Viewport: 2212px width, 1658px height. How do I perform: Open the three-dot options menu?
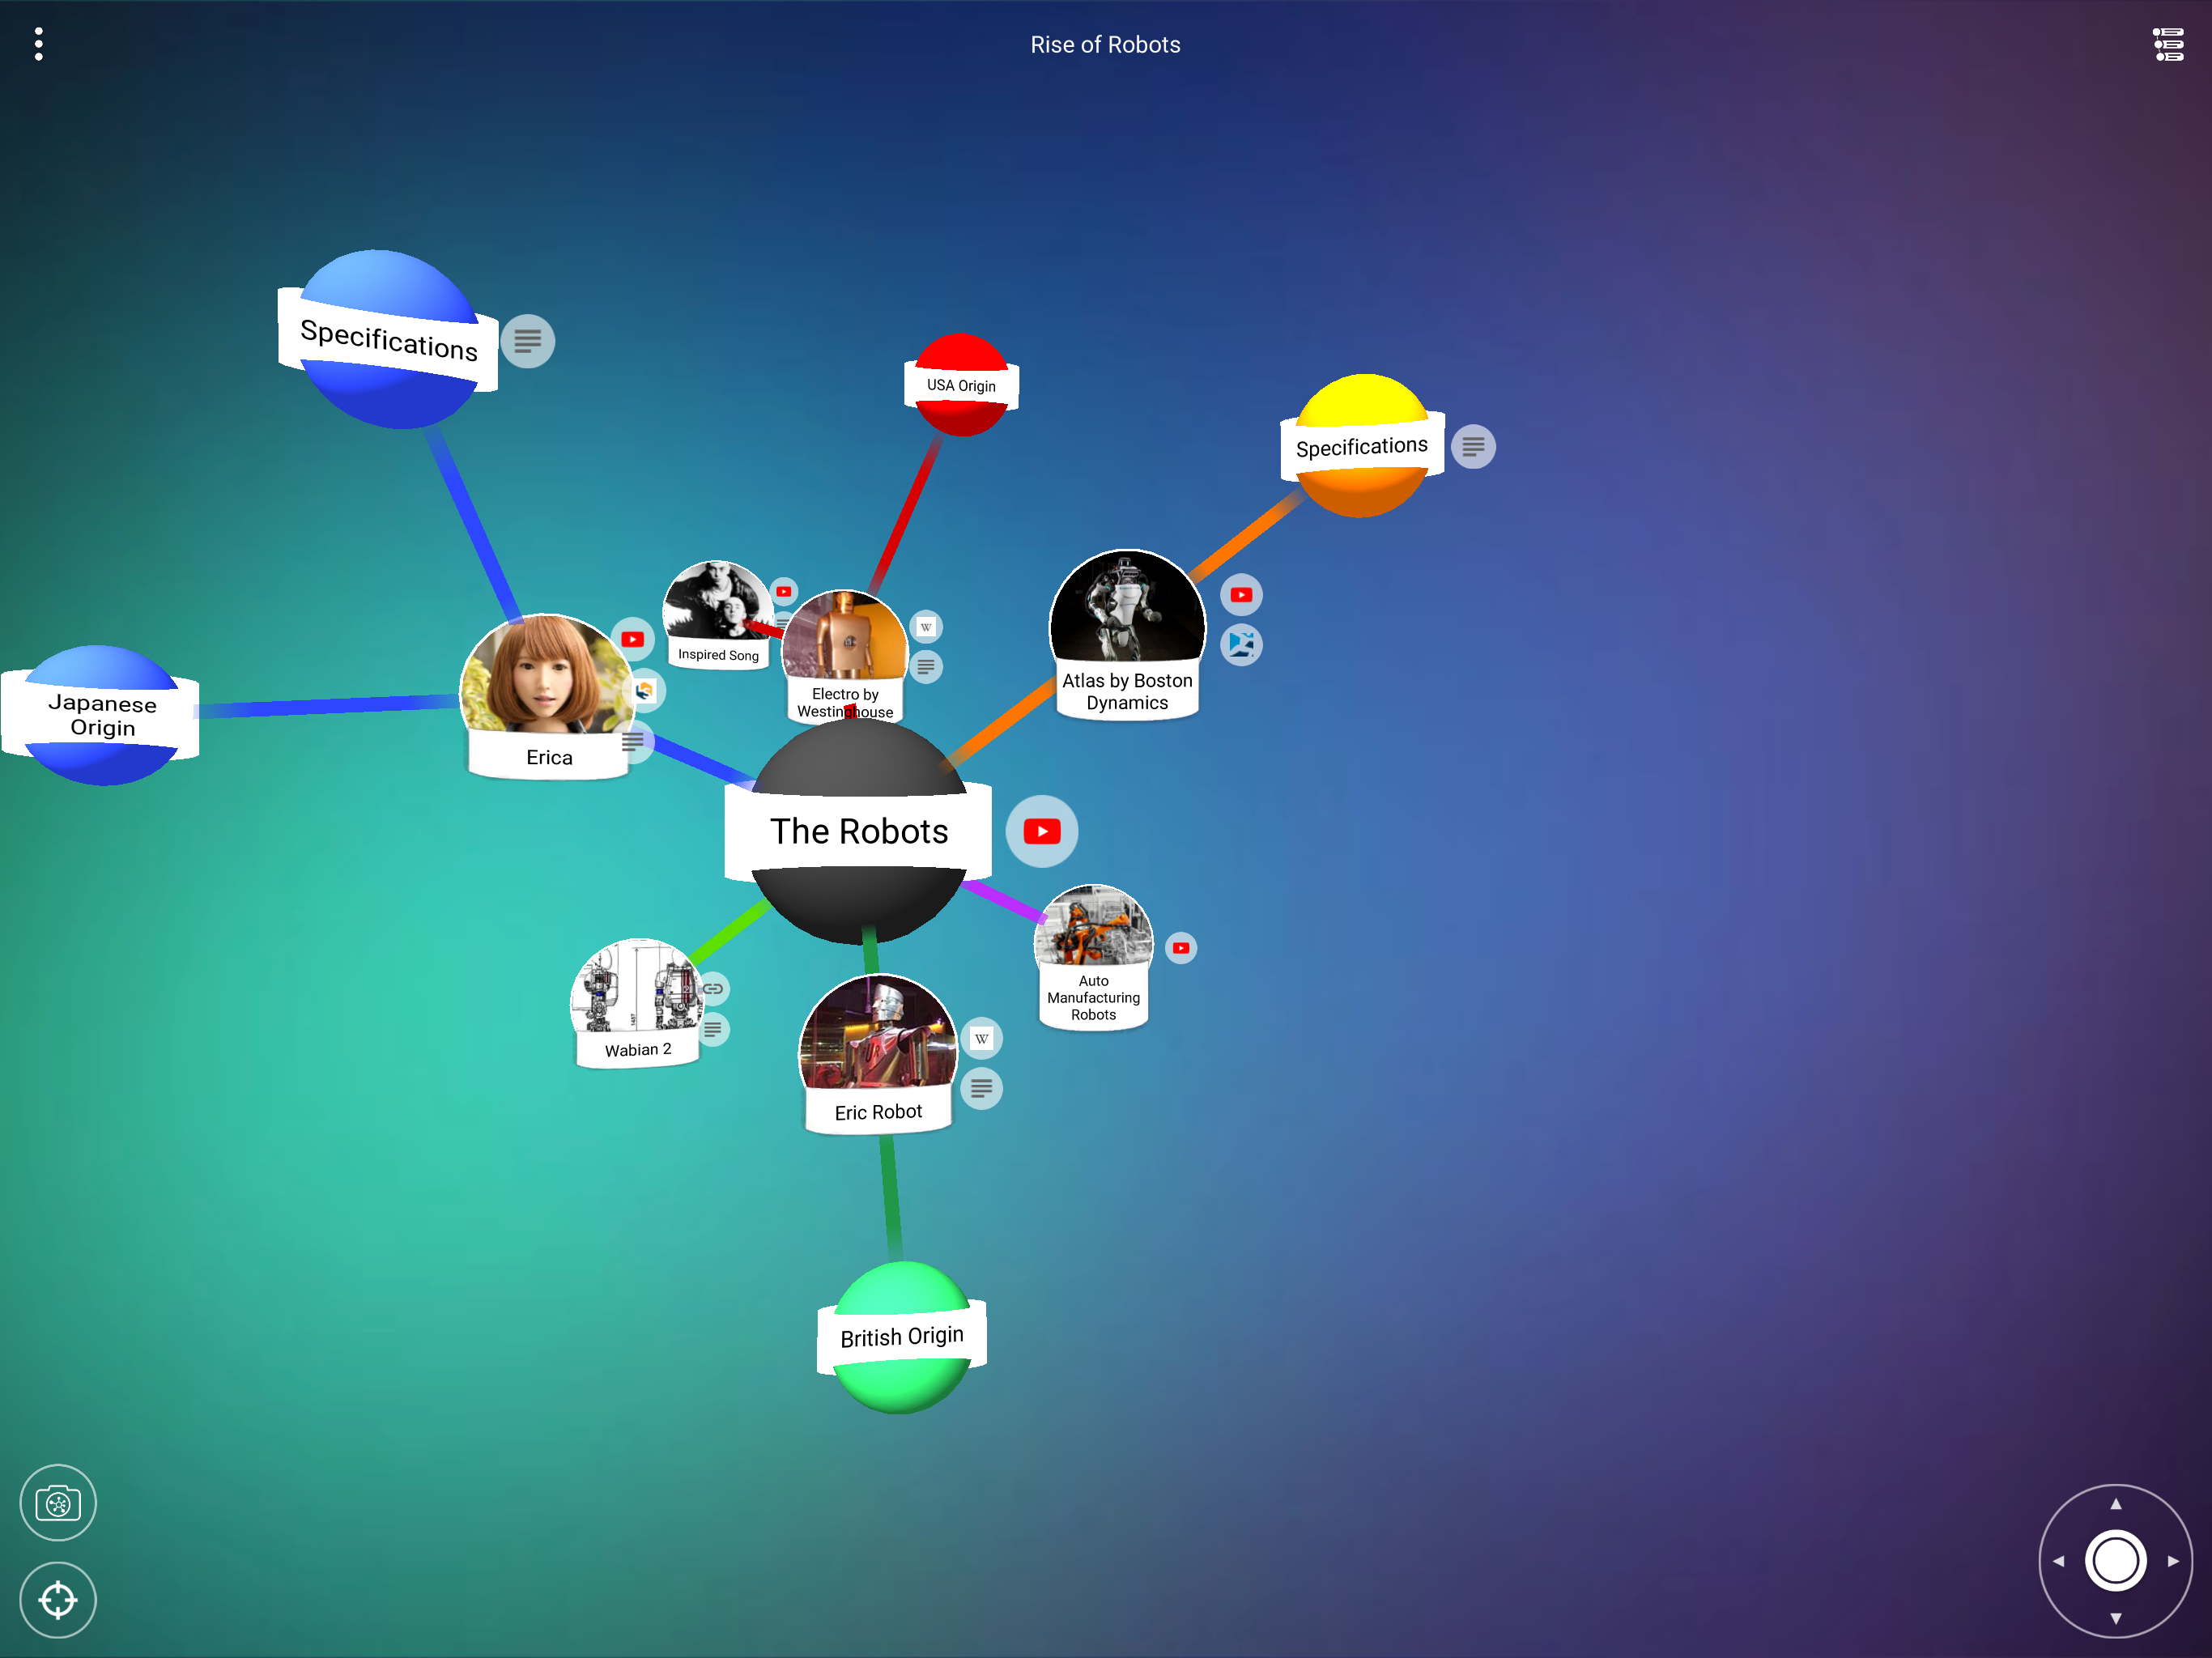pyautogui.click(x=38, y=44)
